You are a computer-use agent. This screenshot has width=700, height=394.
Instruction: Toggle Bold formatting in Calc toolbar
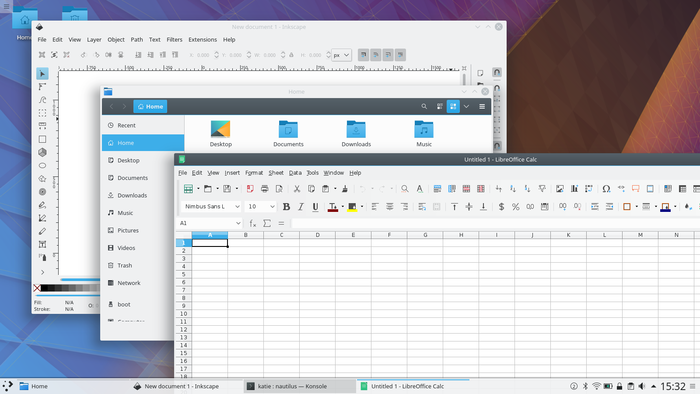point(286,207)
